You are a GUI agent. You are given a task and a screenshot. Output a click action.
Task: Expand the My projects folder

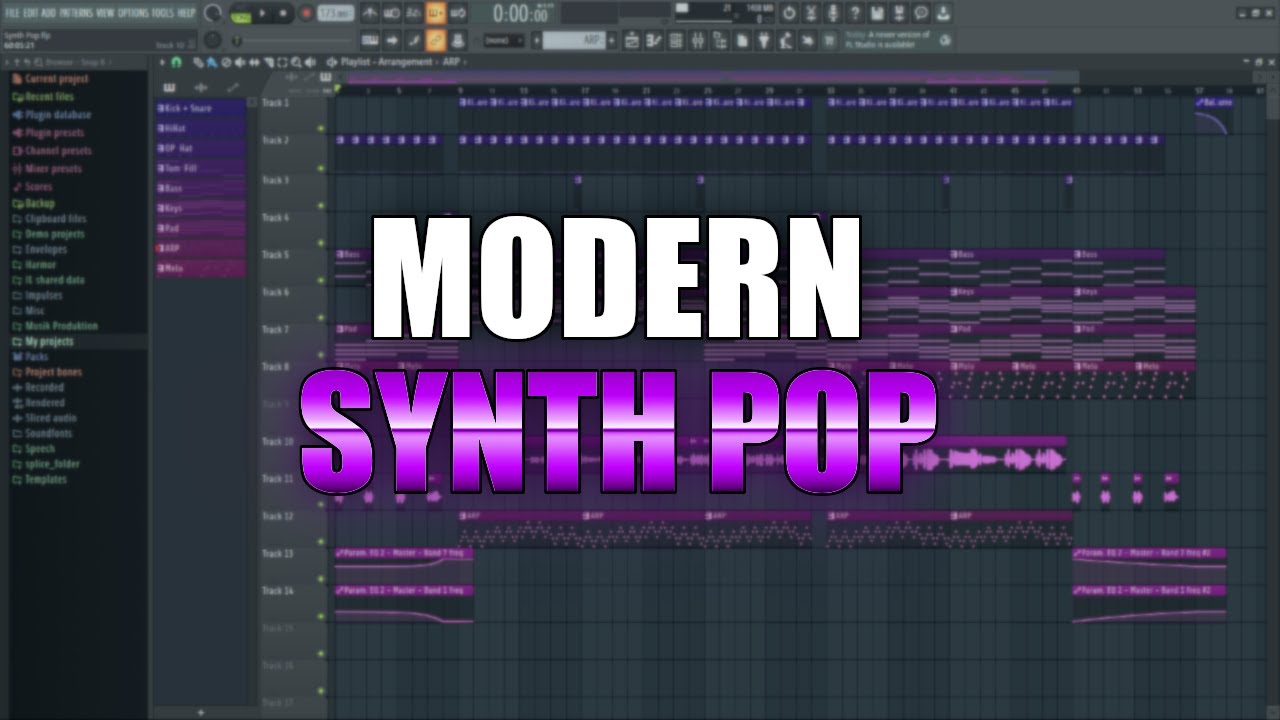[48, 342]
